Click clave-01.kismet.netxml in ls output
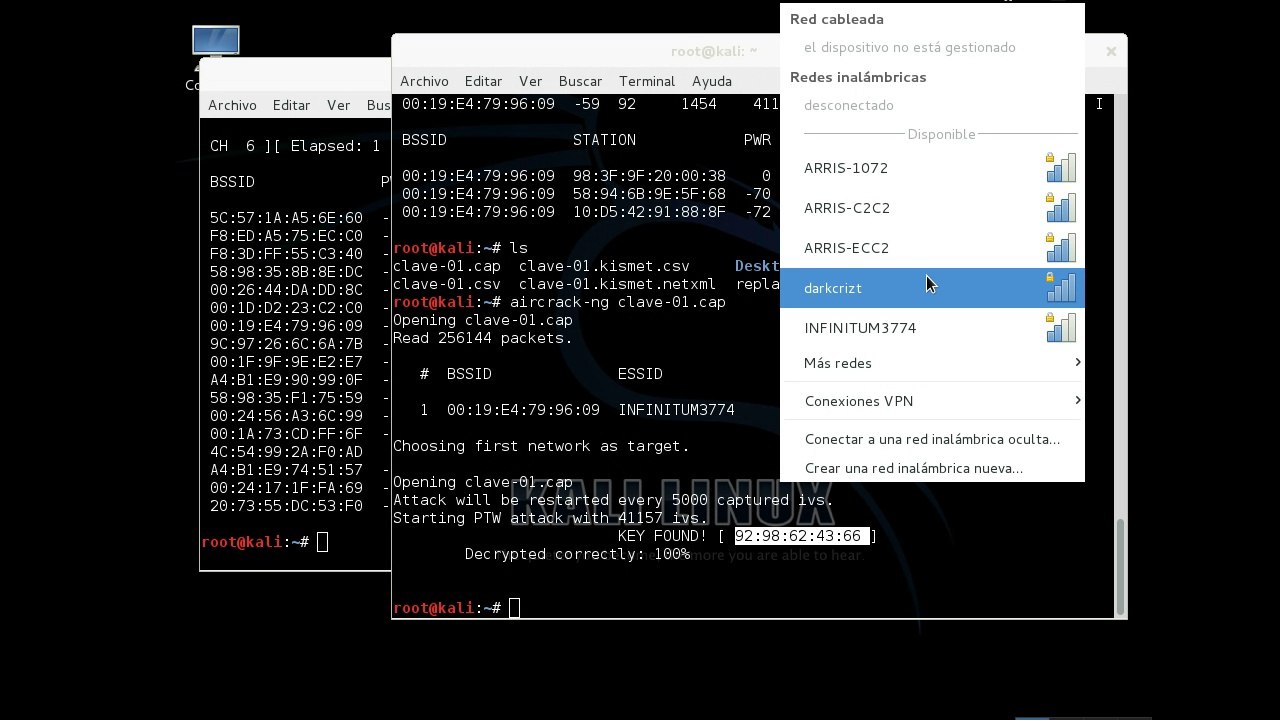 click(617, 284)
